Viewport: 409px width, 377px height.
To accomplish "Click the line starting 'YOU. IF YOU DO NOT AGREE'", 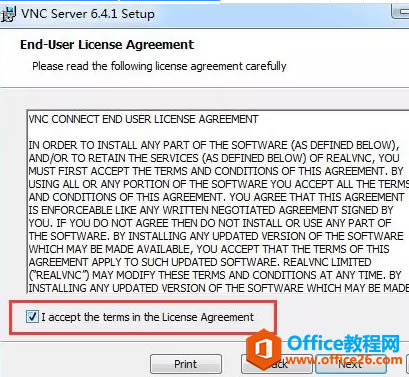I will (x=210, y=223).
